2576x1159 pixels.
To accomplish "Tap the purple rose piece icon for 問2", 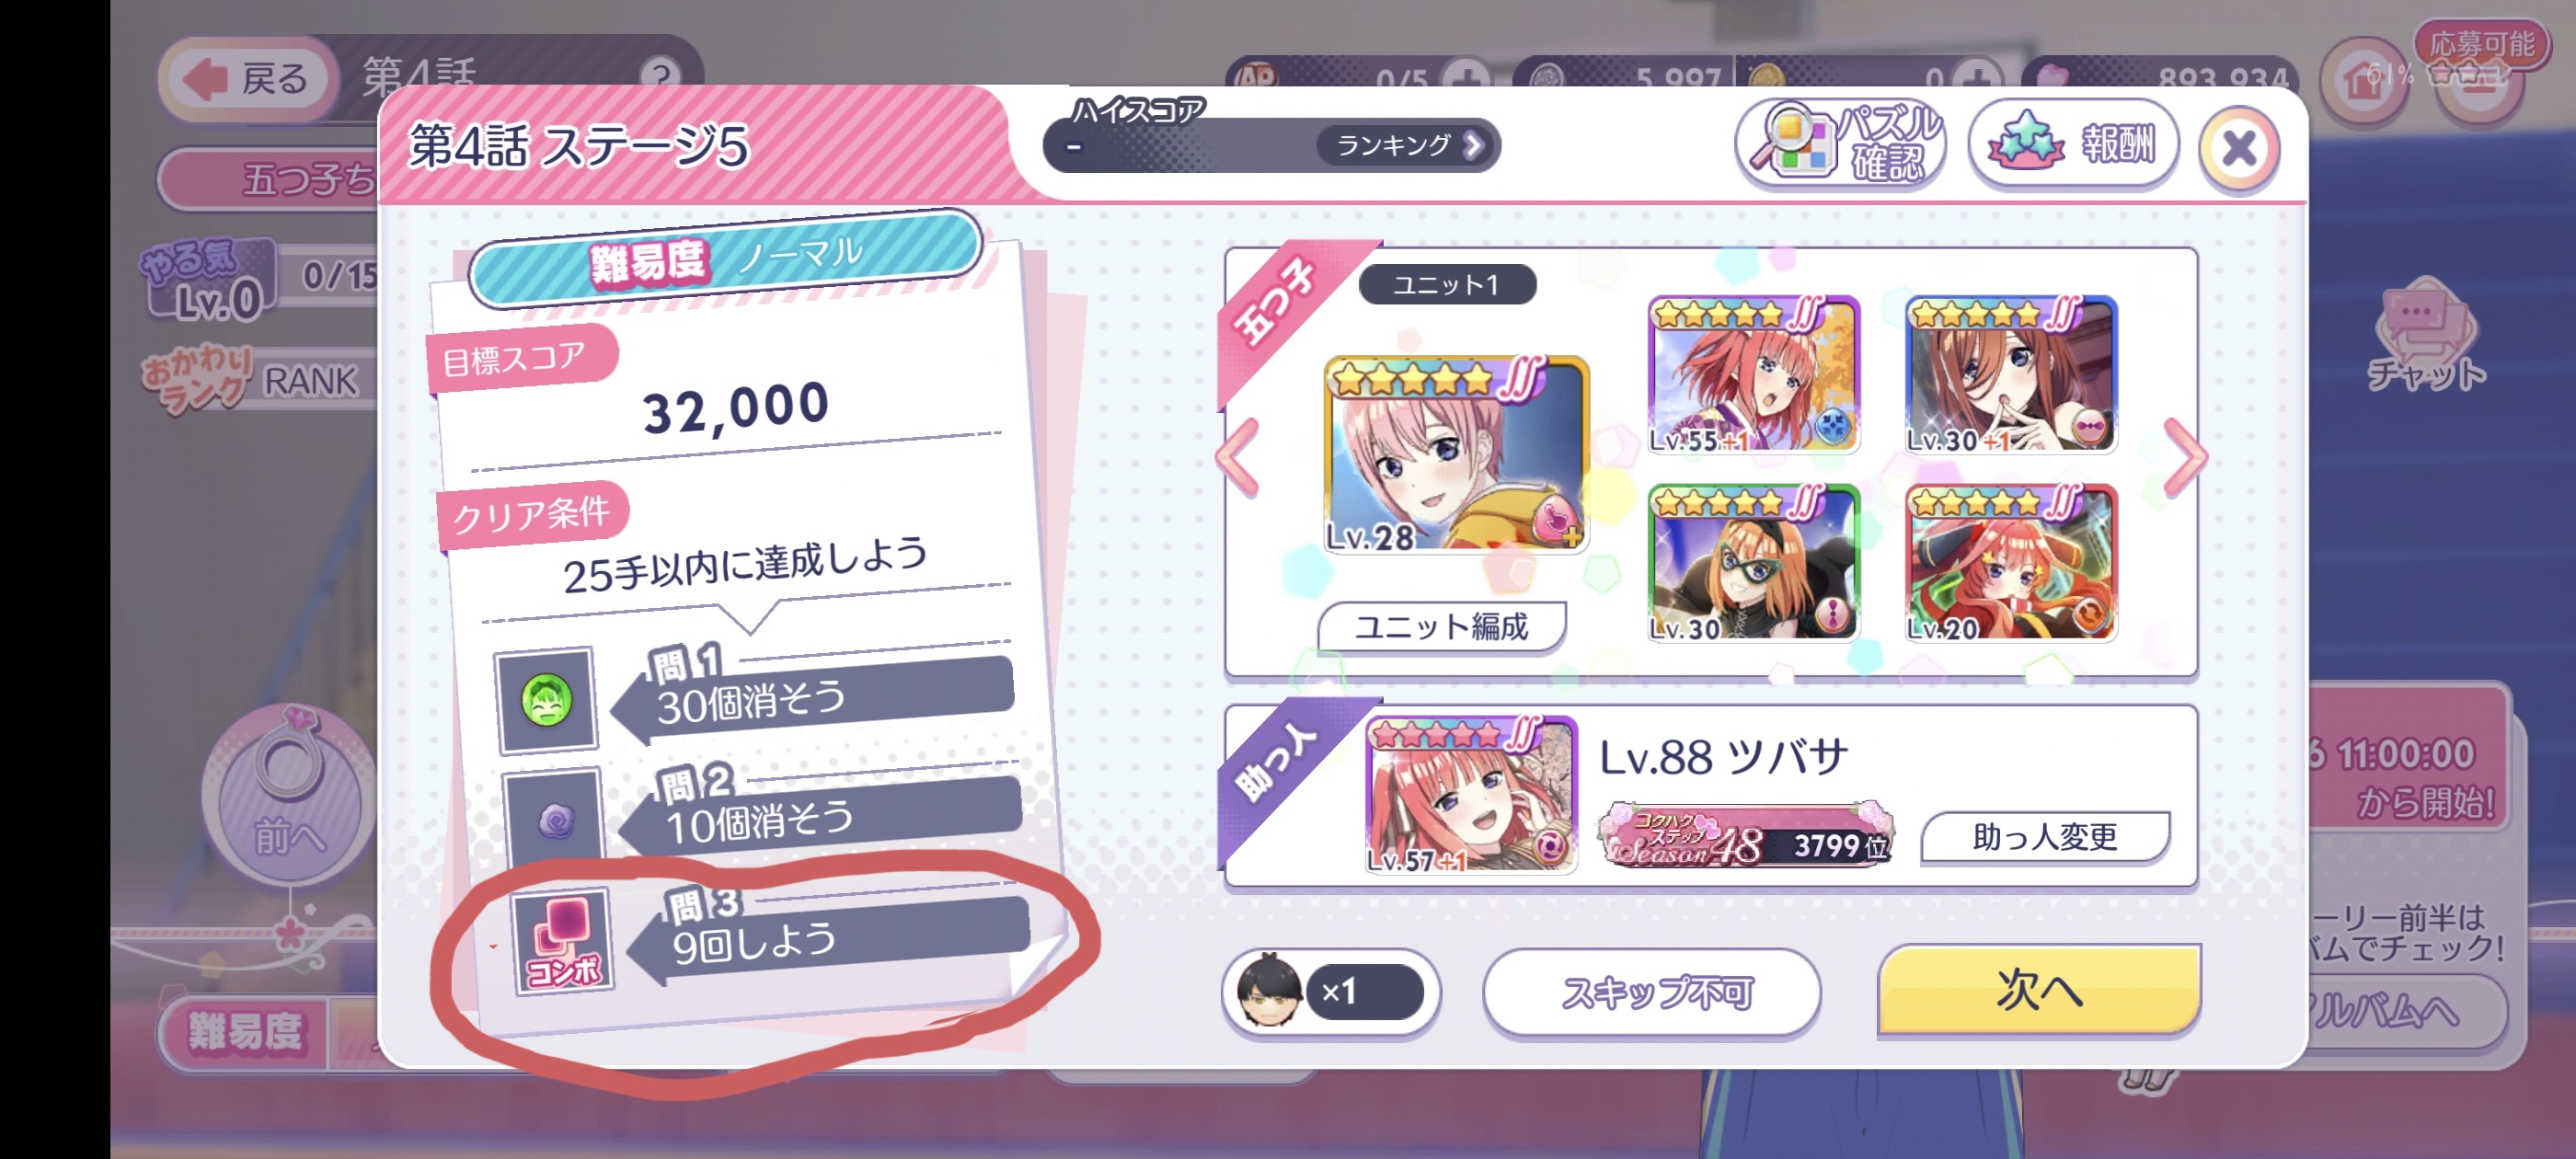I will click(556, 820).
